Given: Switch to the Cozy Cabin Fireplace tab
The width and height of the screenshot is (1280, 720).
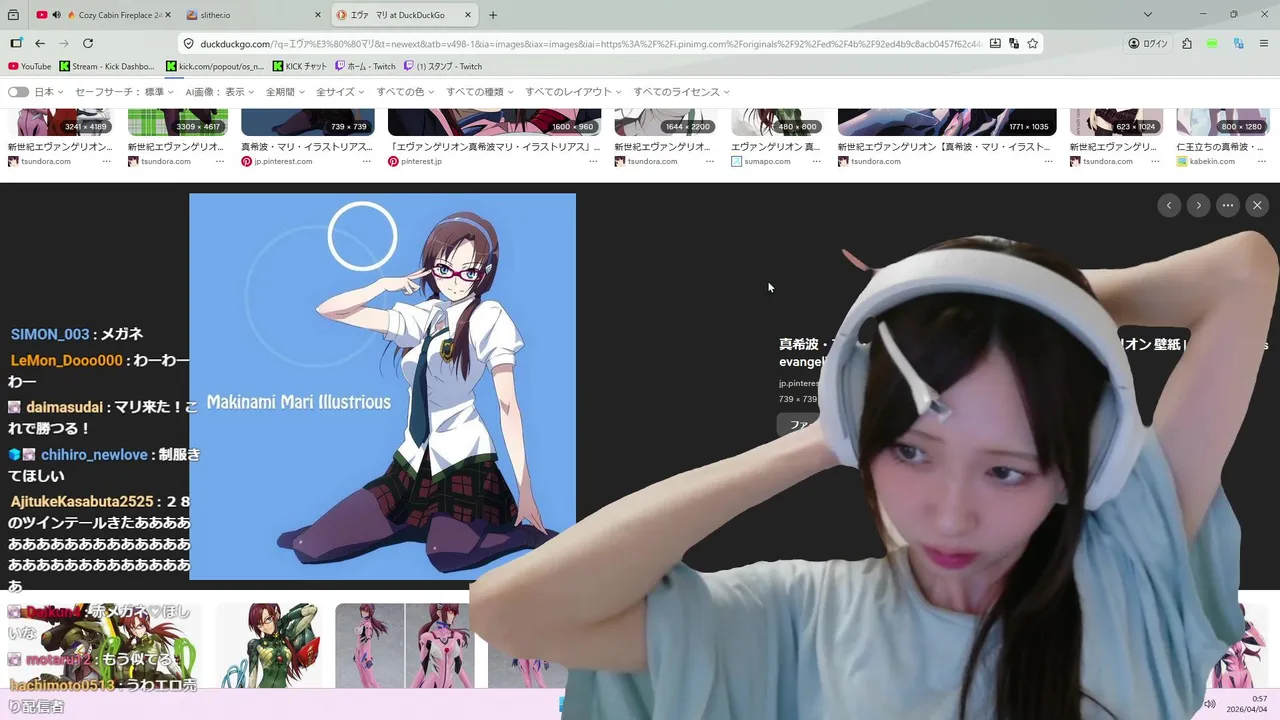Looking at the screenshot, I should [105, 15].
